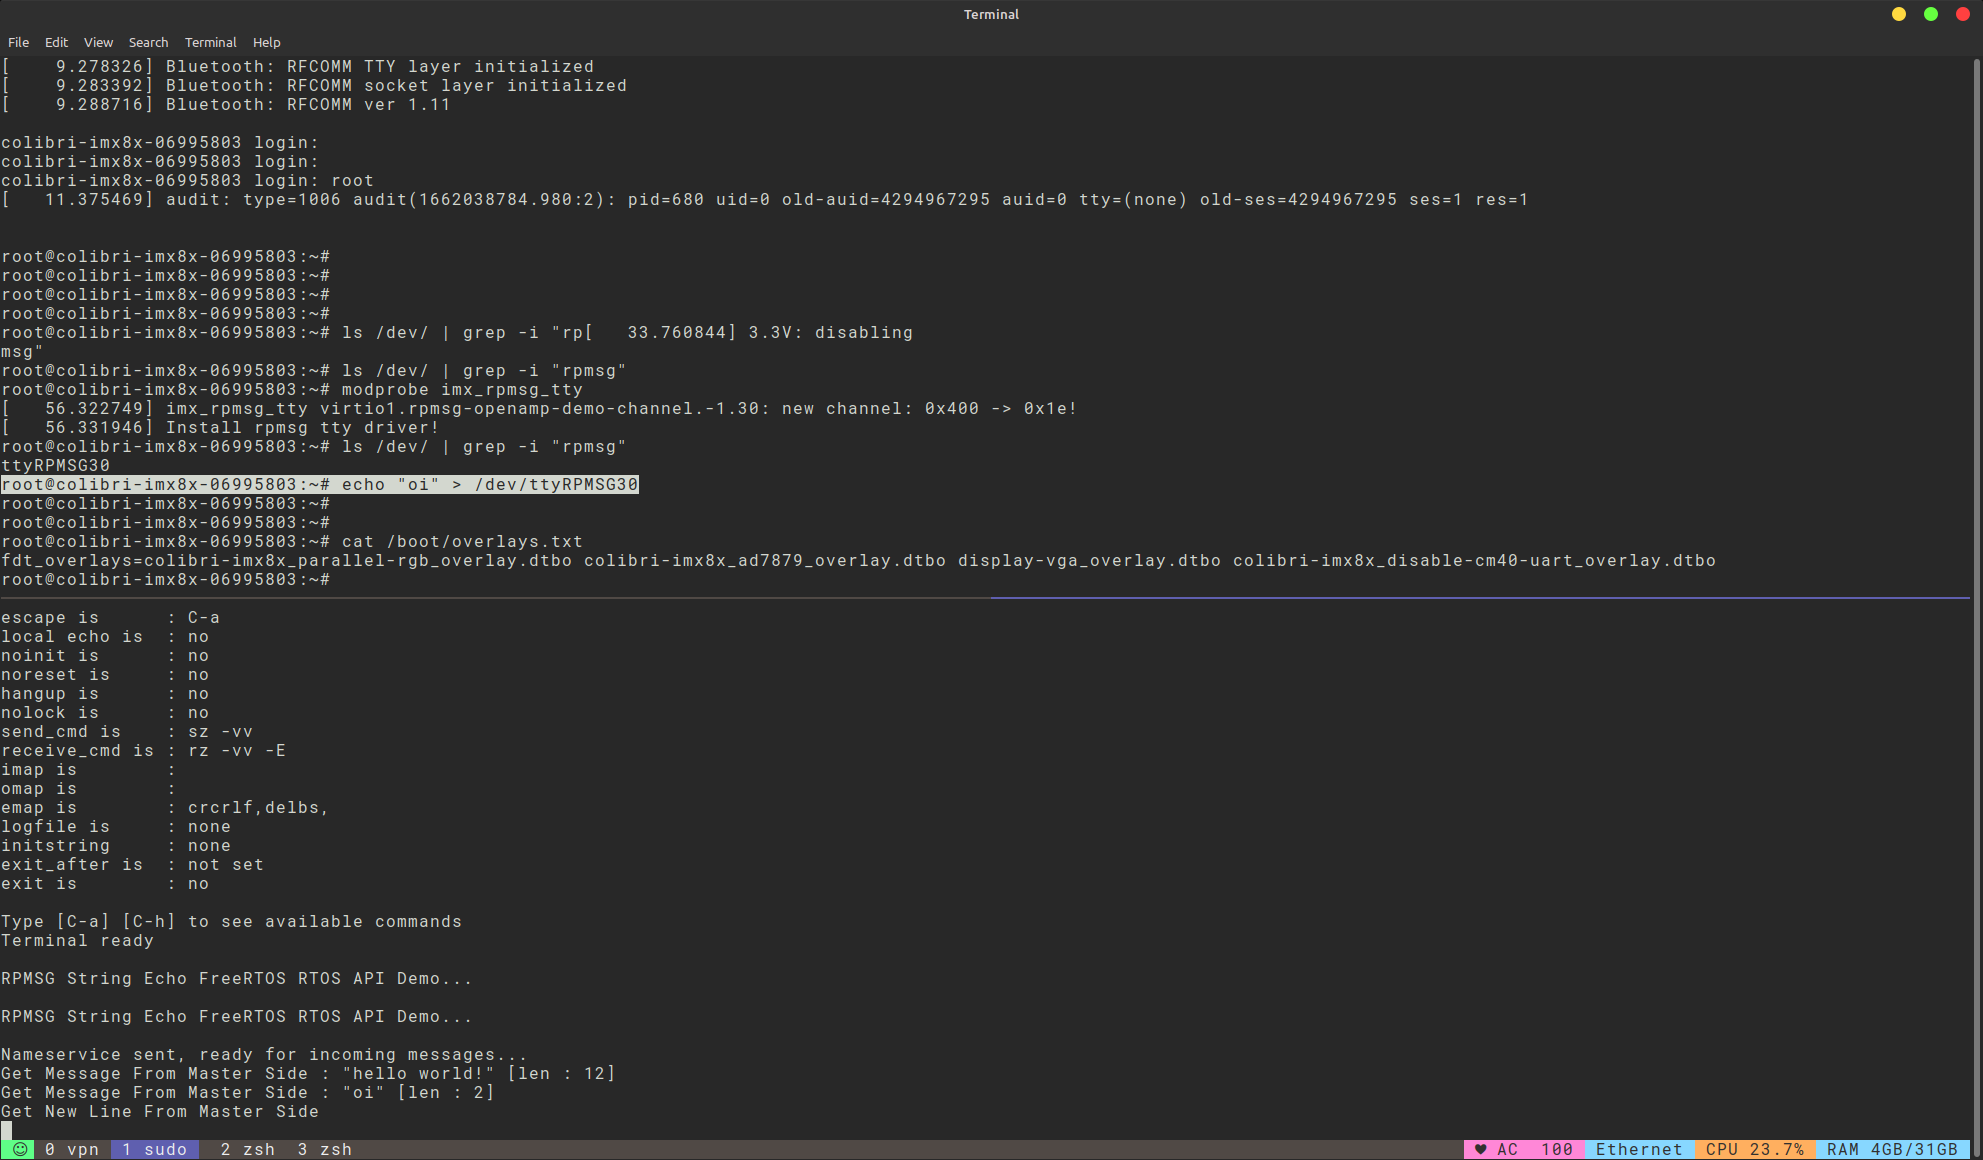The height and width of the screenshot is (1160, 1983).
Task: Click the CPU 23.7% indicator
Action: pos(1755,1150)
